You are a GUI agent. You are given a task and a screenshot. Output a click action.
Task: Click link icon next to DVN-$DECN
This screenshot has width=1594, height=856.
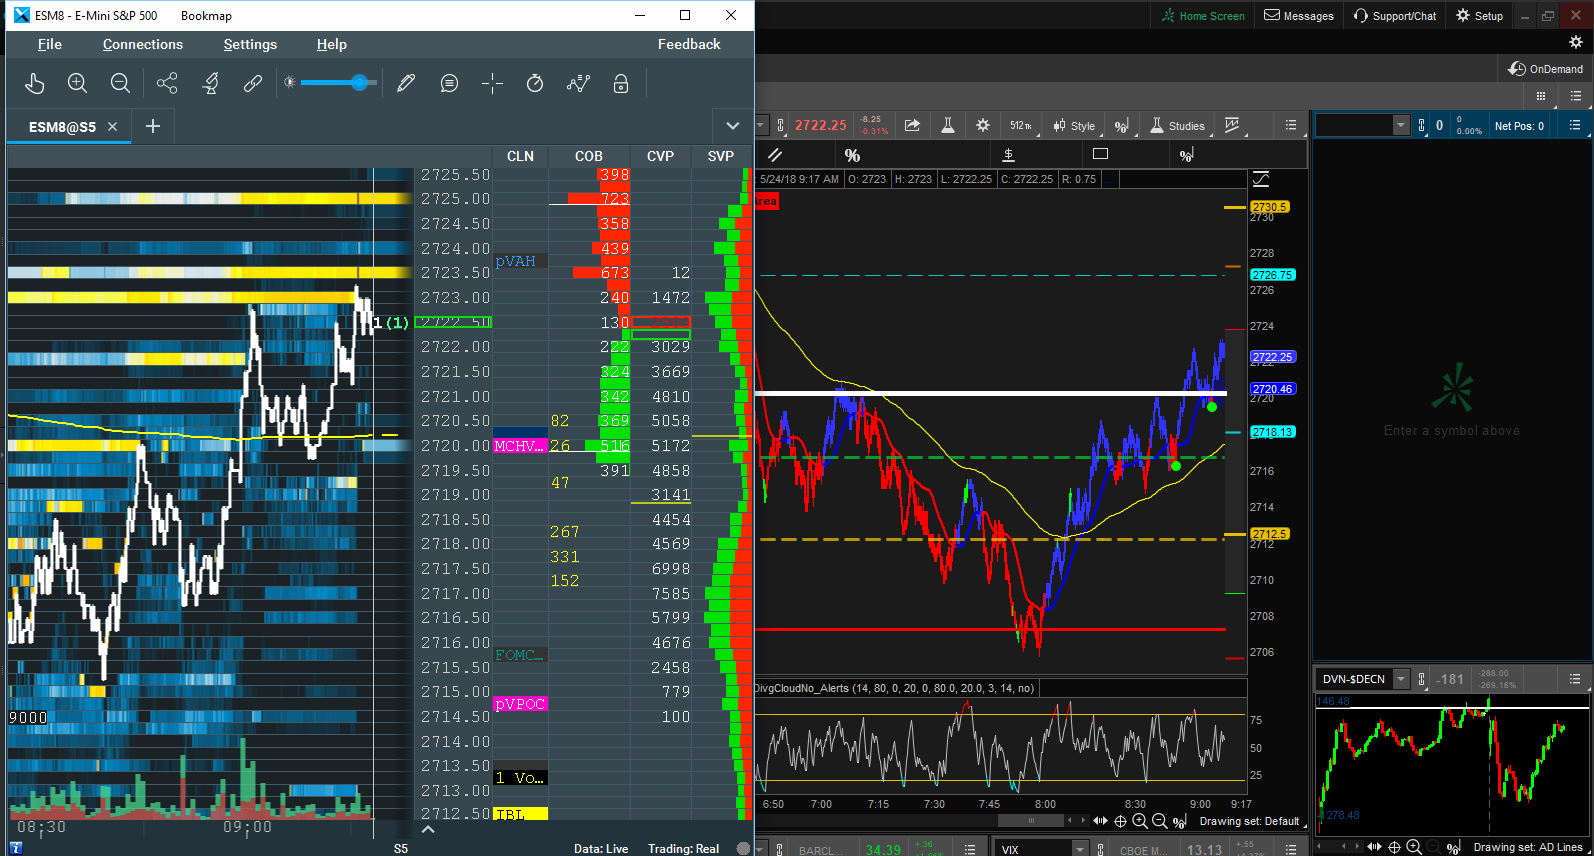[x=1421, y=679]
